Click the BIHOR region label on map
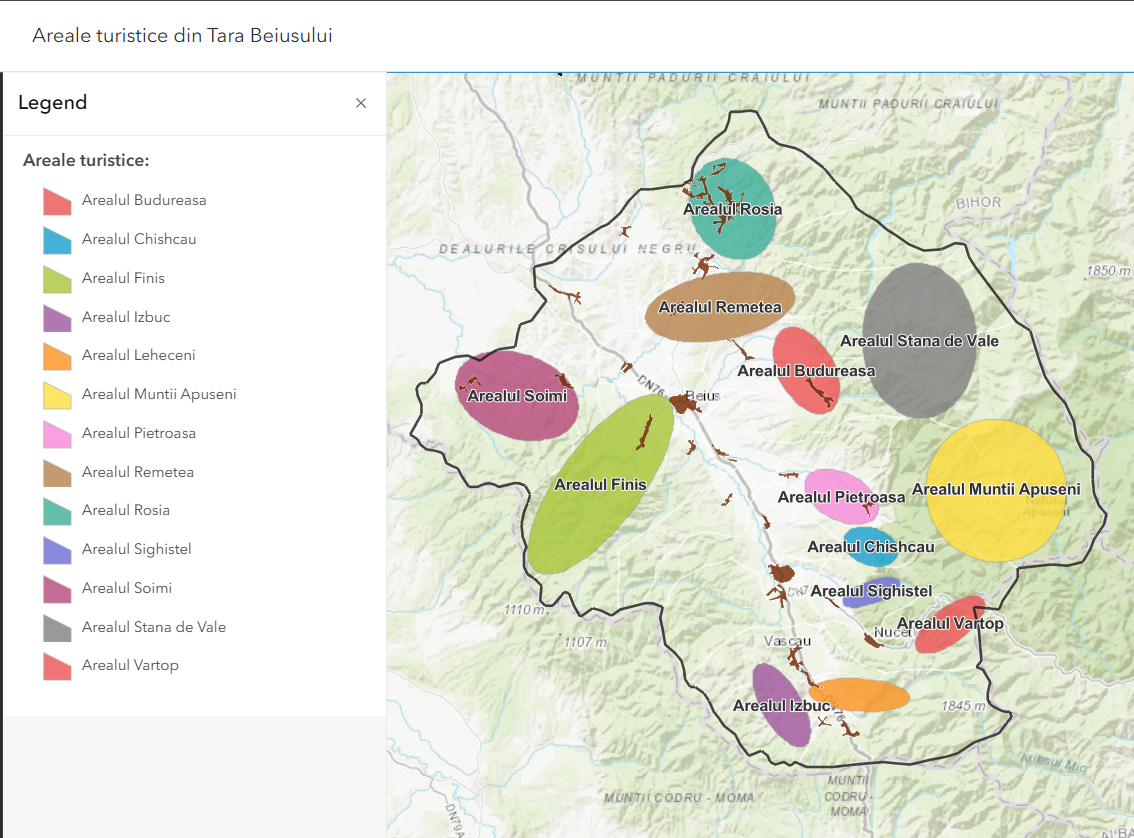 tap(979, 202)
